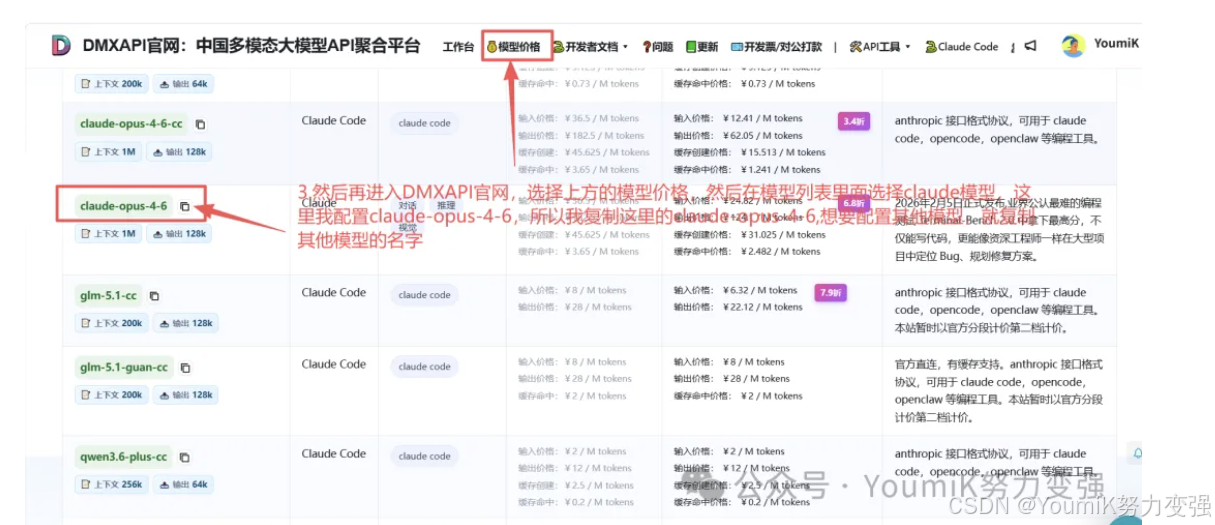Click 上下文 200k badge under glm-5.1-cc

(x=112, y=324)
